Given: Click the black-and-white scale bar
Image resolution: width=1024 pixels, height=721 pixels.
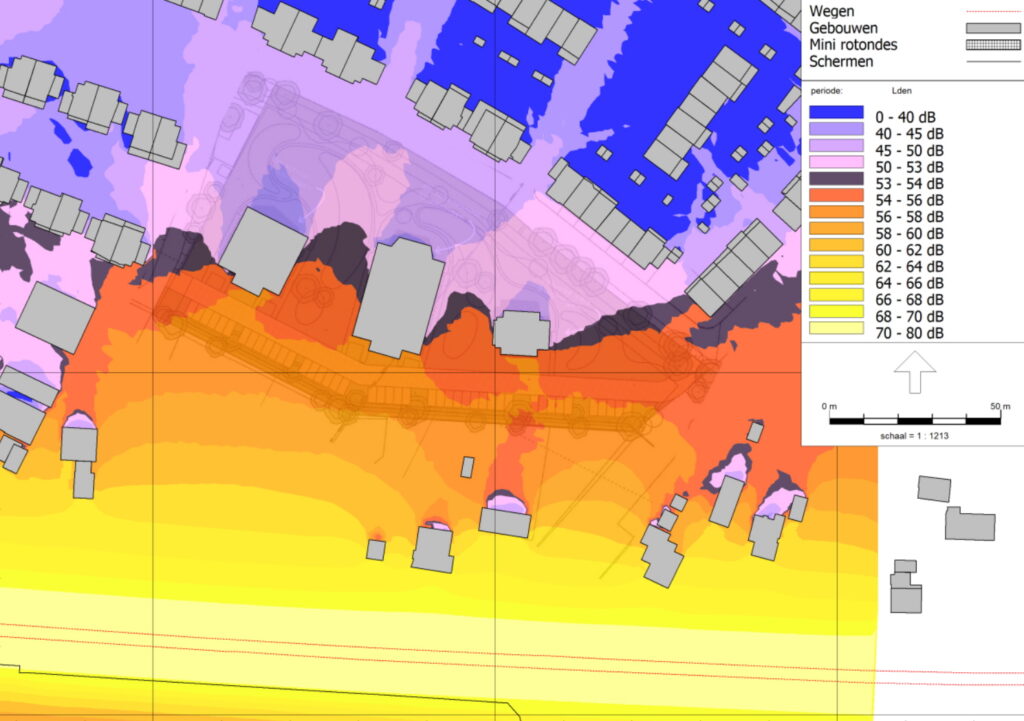Looking at the screenshot, I should pos(915,421).
